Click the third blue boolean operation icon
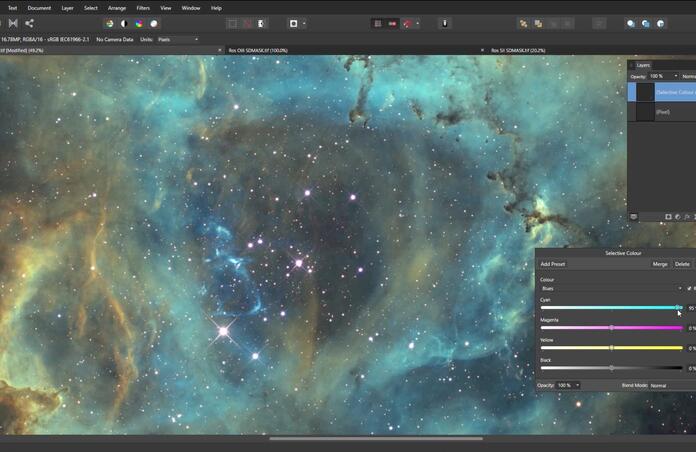Viewport: 696px width, 452px height. [x=660, y=24]
